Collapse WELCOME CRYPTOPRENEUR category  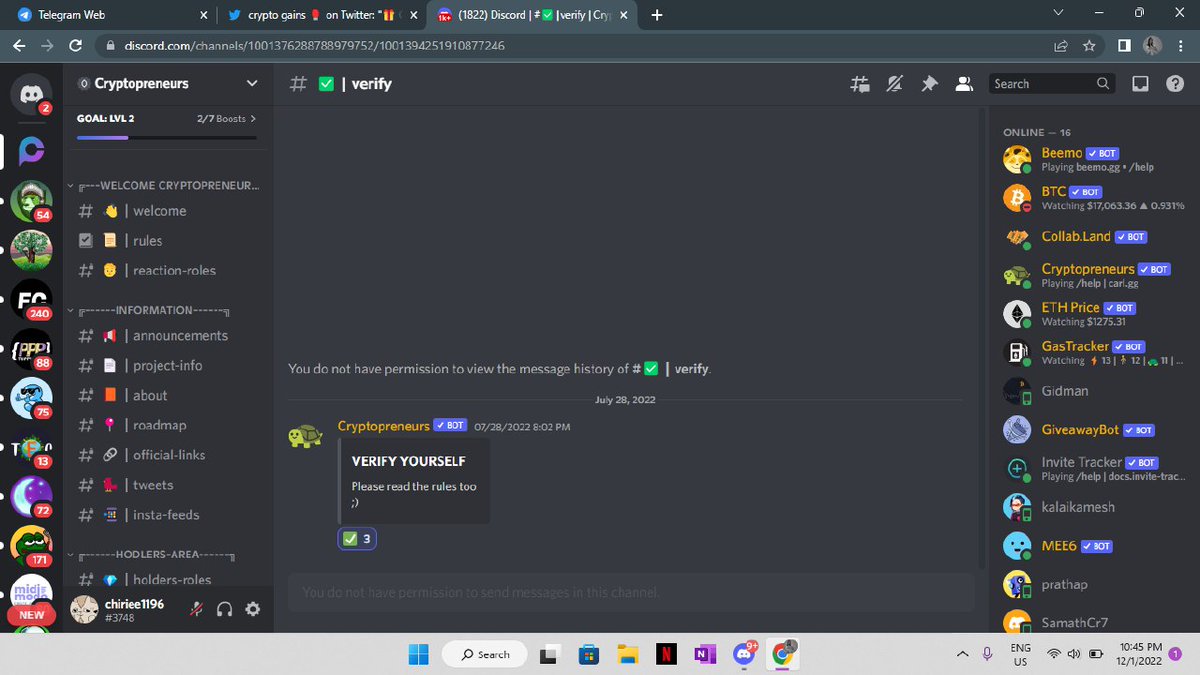click(164, 185)
